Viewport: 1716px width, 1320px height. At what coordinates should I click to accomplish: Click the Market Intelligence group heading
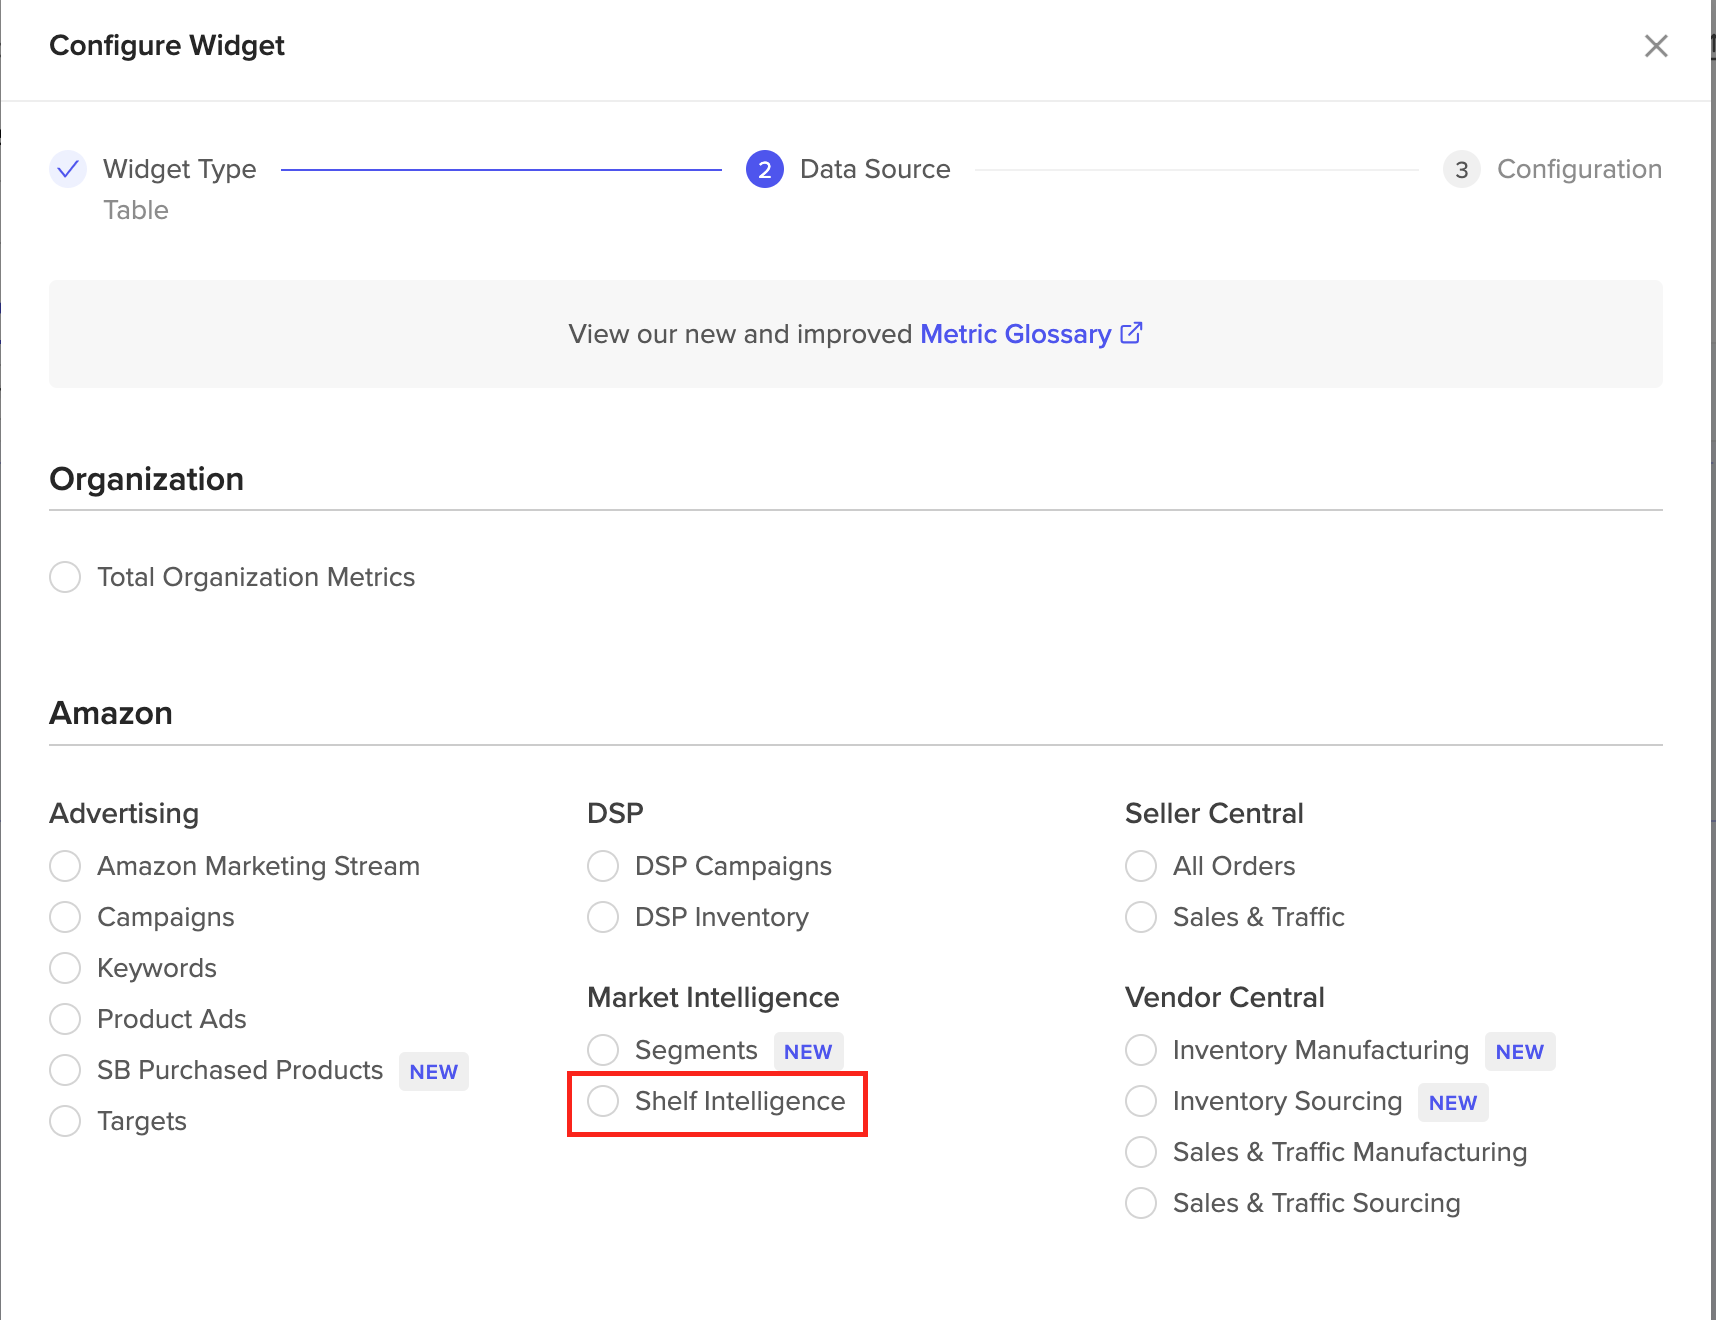(713, 997)
